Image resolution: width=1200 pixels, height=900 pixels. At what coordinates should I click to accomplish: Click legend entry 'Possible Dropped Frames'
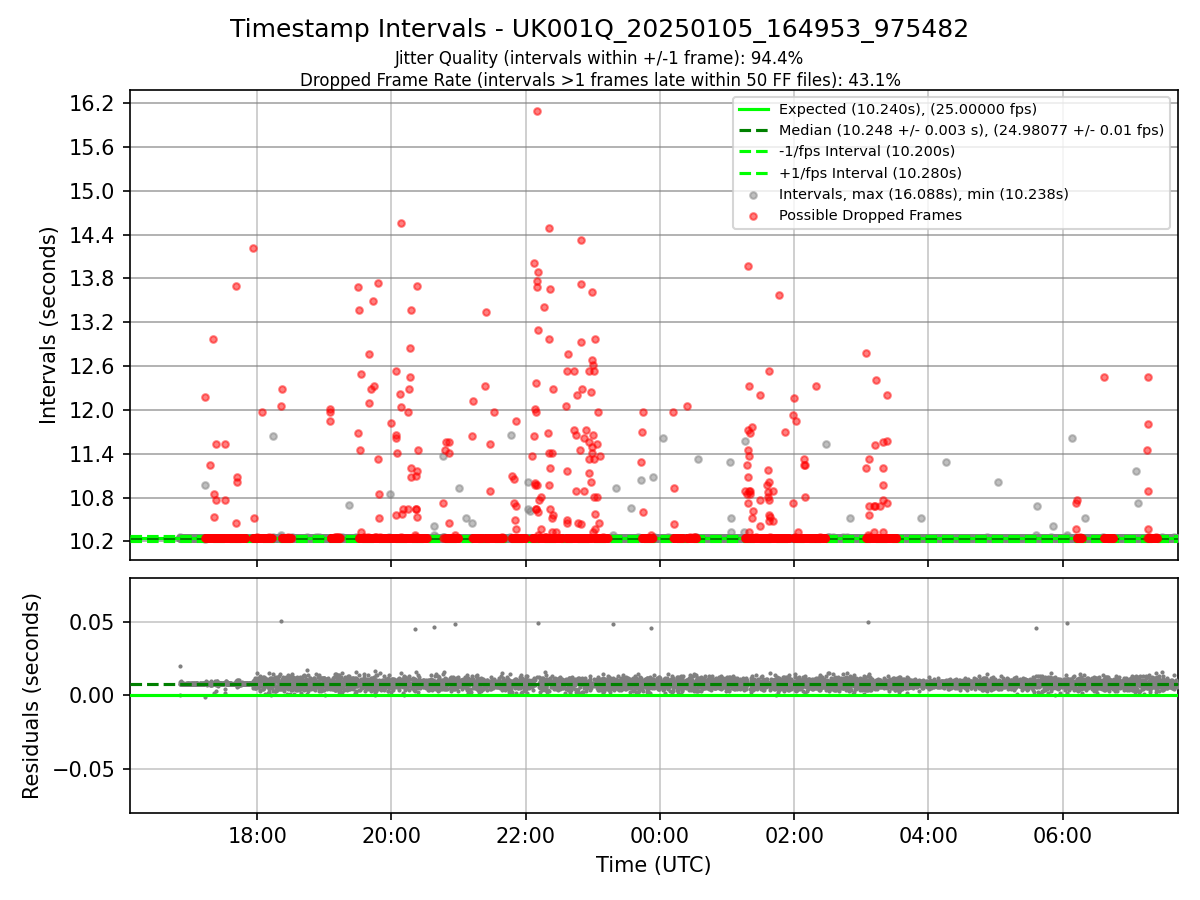point(870,215)
